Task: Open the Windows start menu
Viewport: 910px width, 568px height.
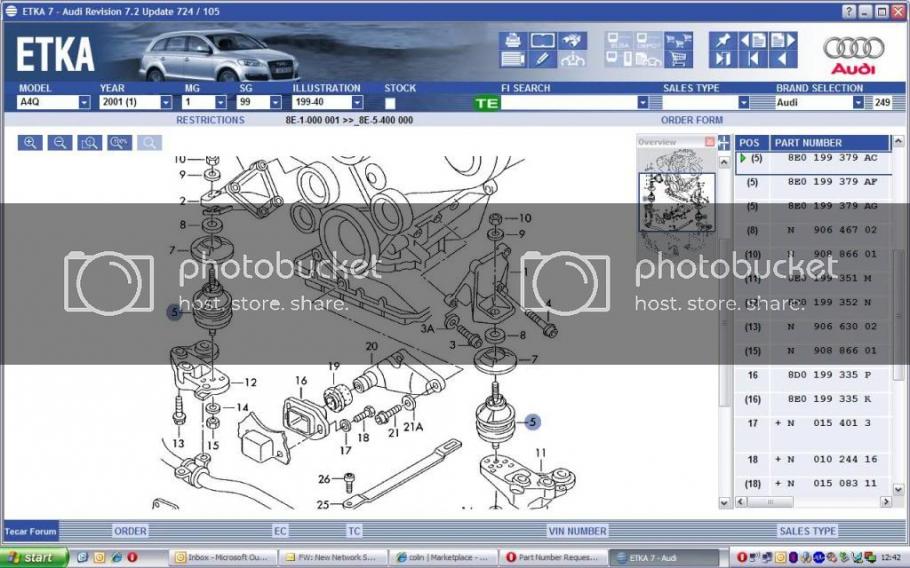Action: point(34,557)
